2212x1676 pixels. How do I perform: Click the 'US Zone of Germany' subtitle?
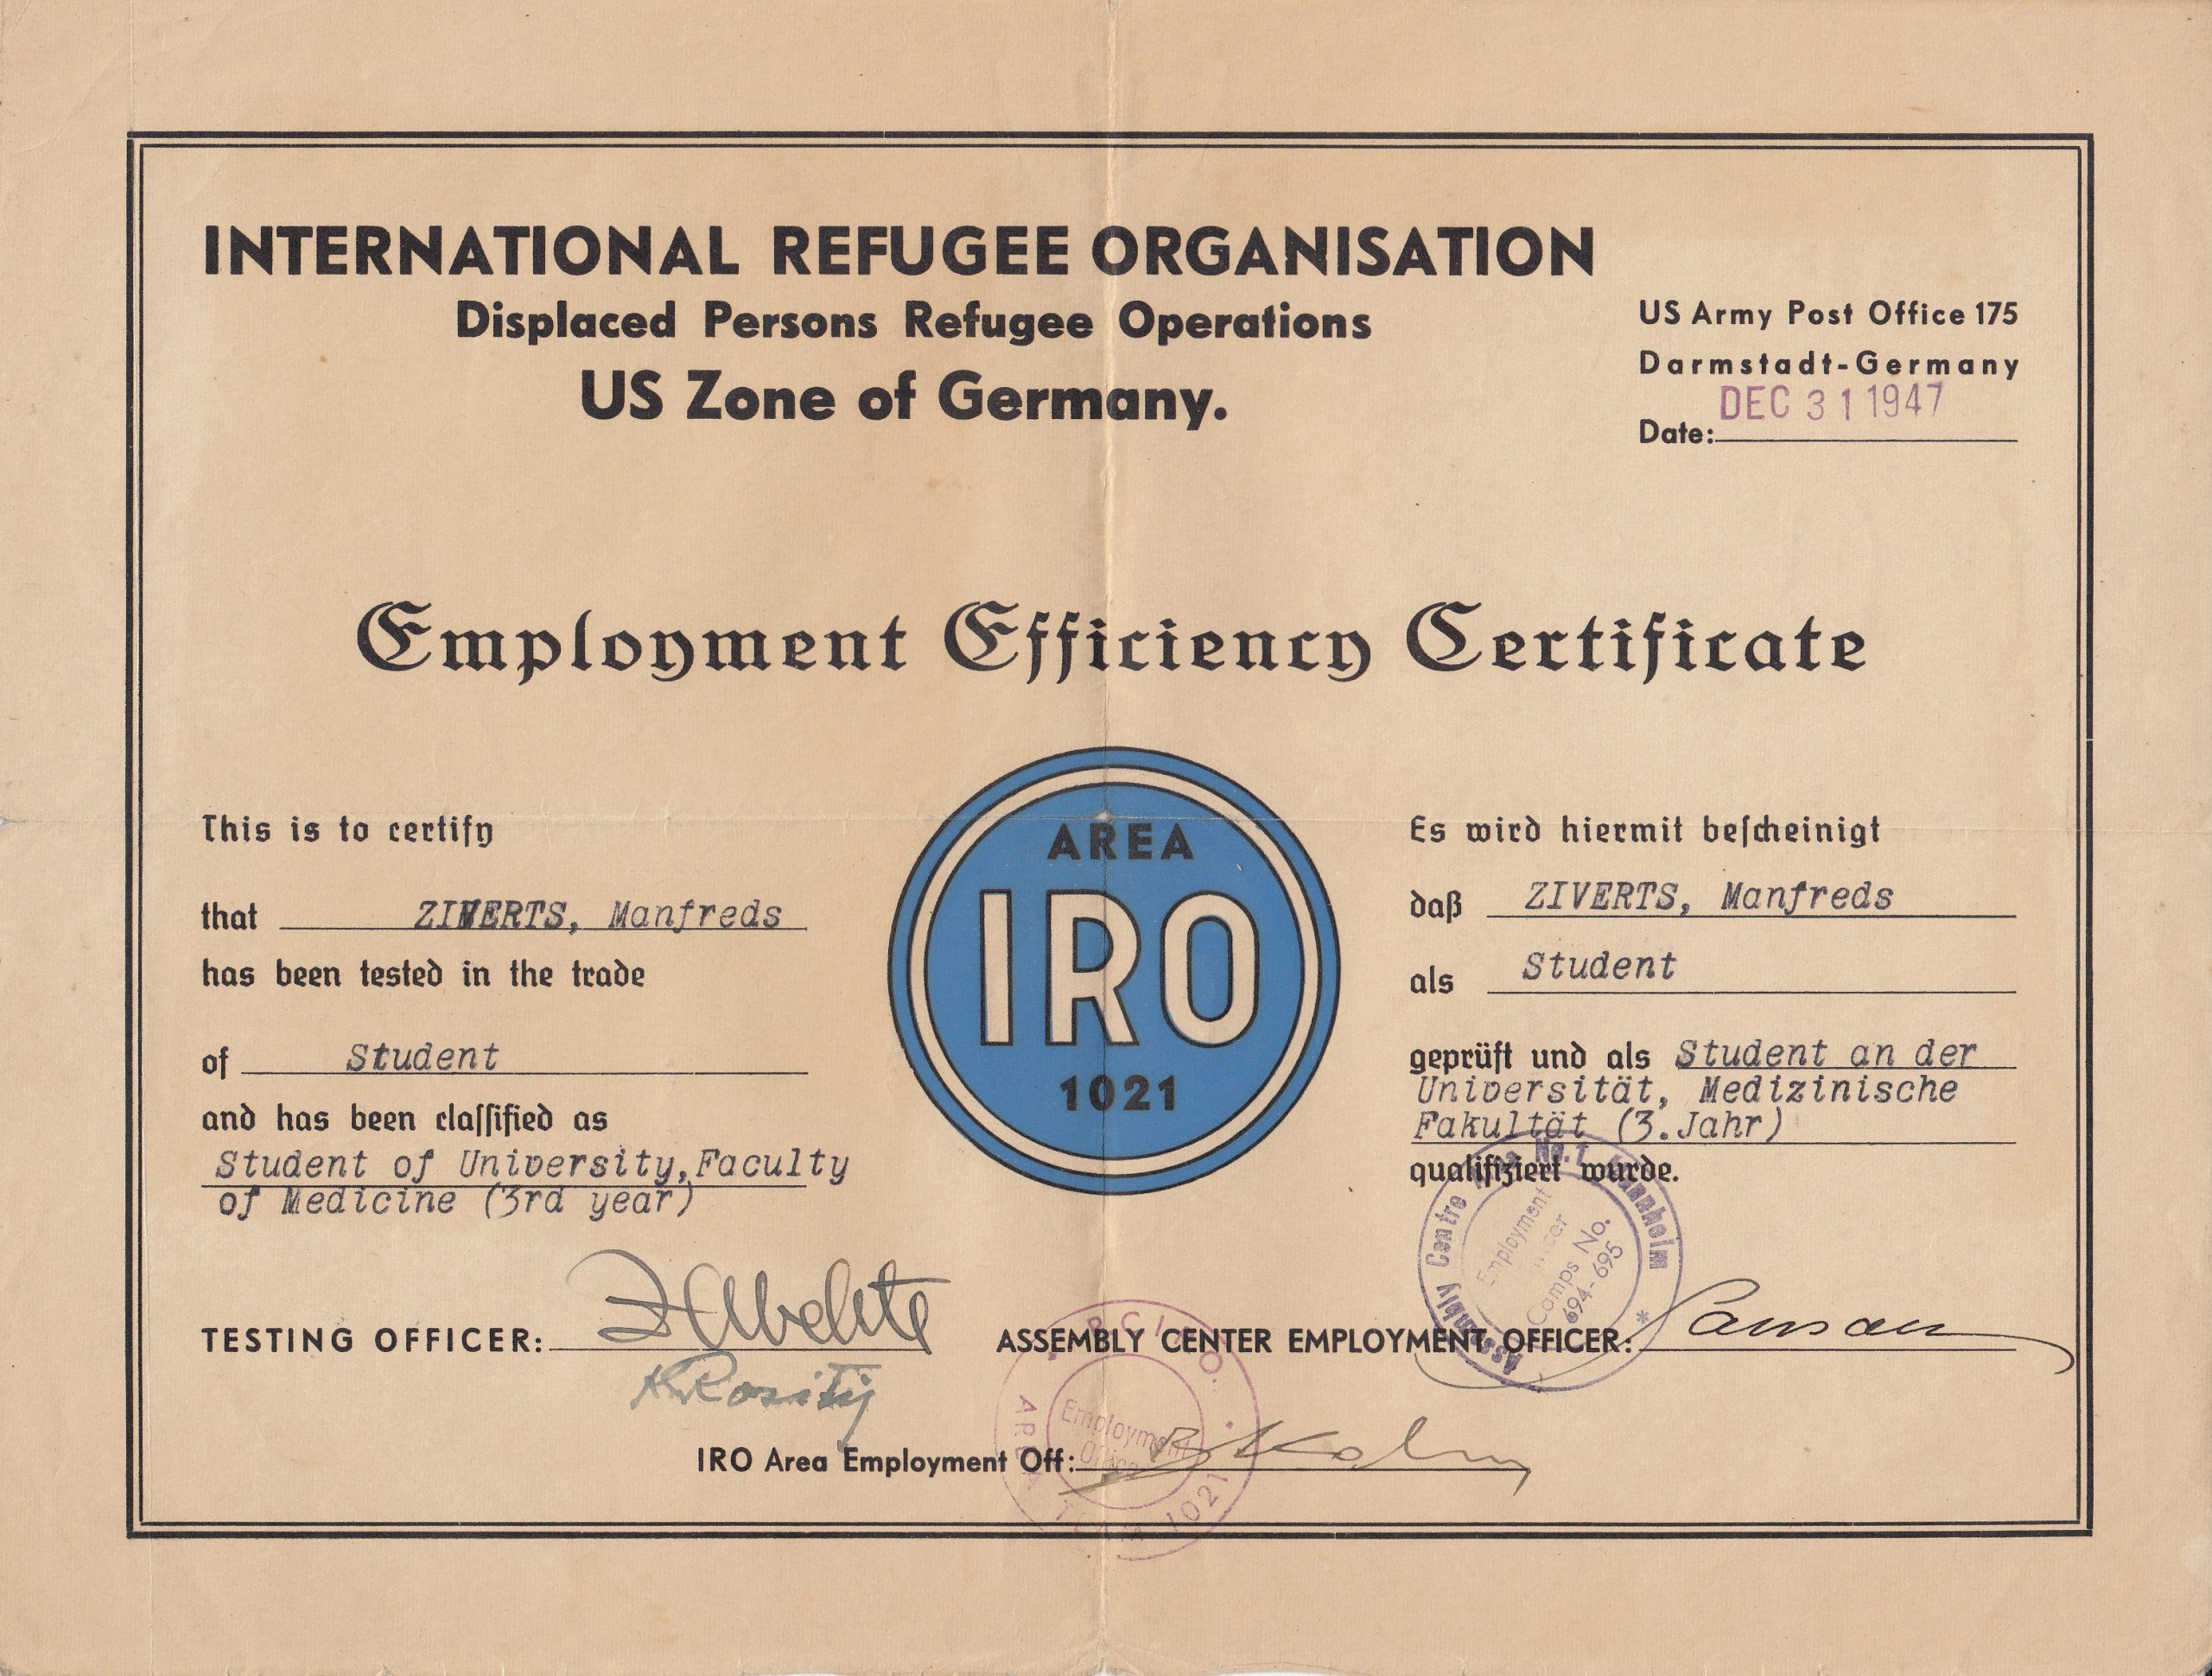[903, 397]
